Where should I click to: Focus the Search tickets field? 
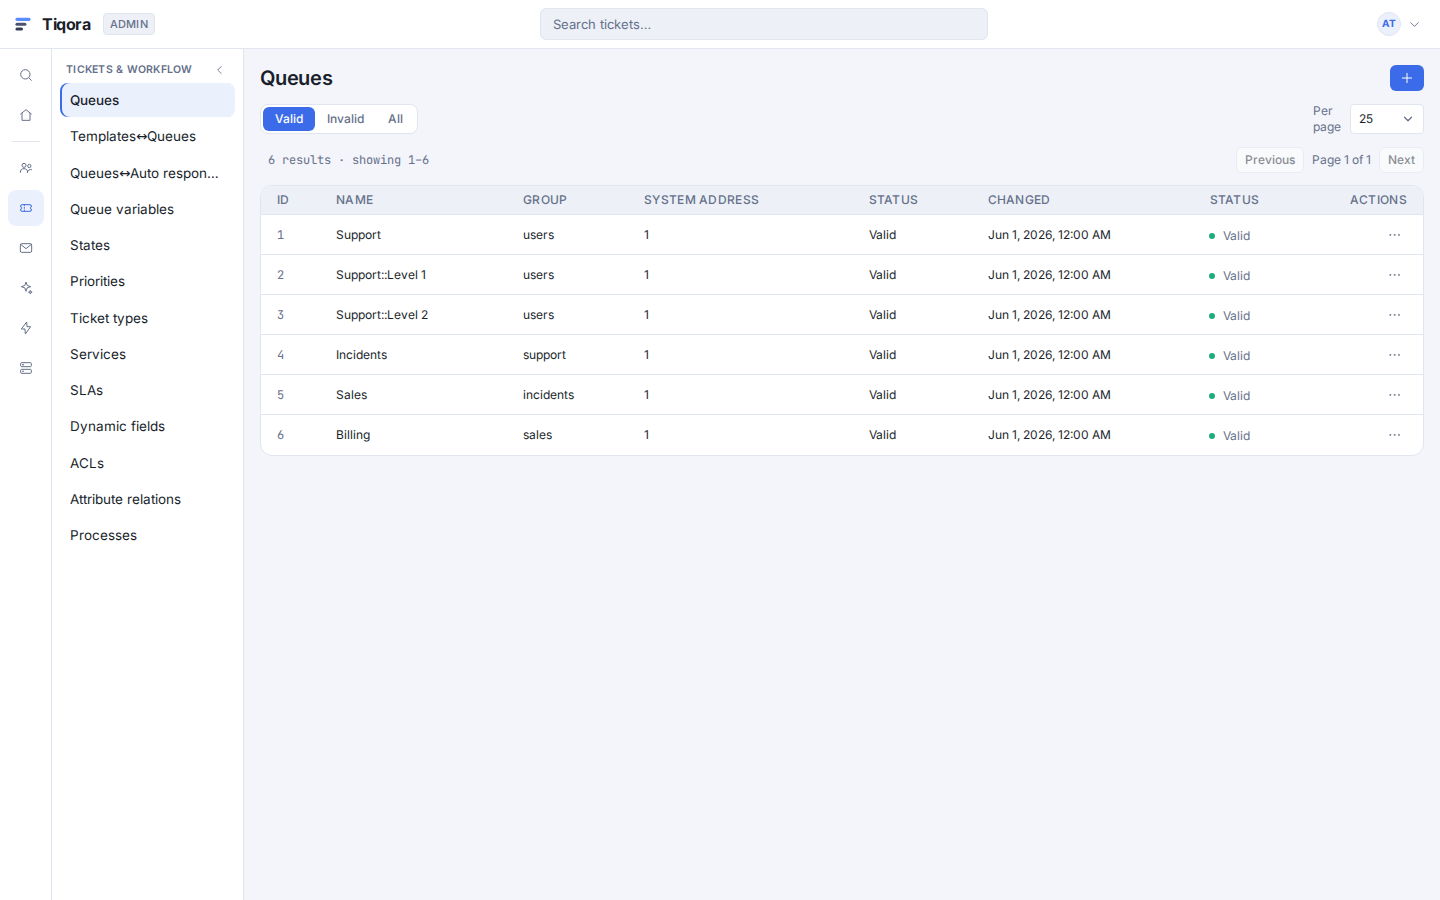point(764,24)
